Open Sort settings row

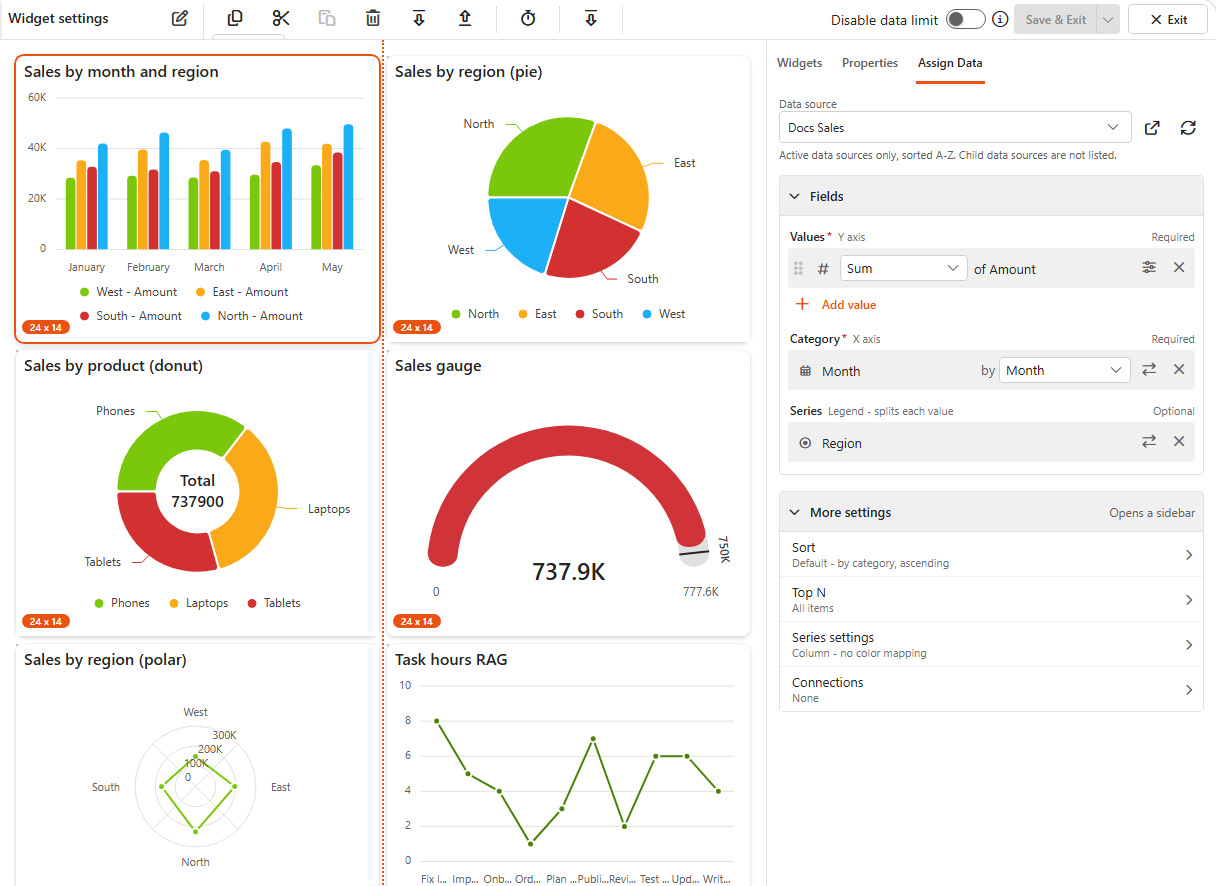point(991,555)
